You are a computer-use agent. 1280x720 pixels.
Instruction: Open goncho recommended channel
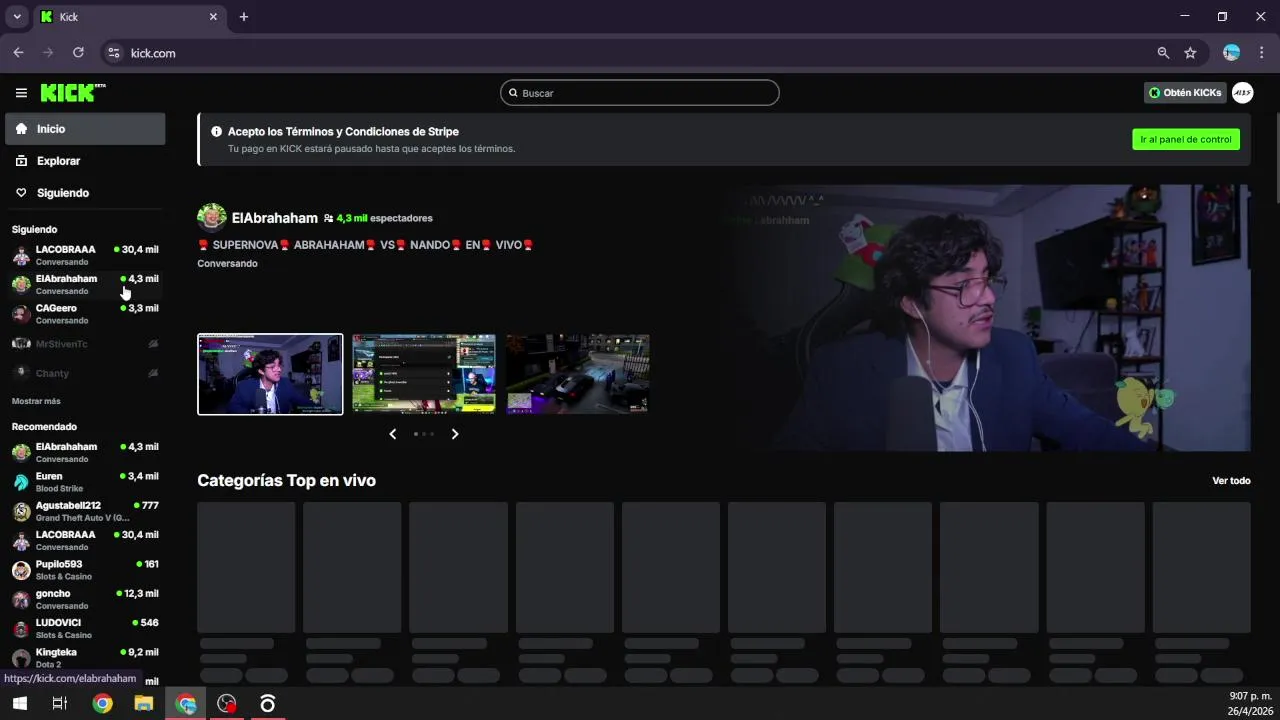coord(85,599)
